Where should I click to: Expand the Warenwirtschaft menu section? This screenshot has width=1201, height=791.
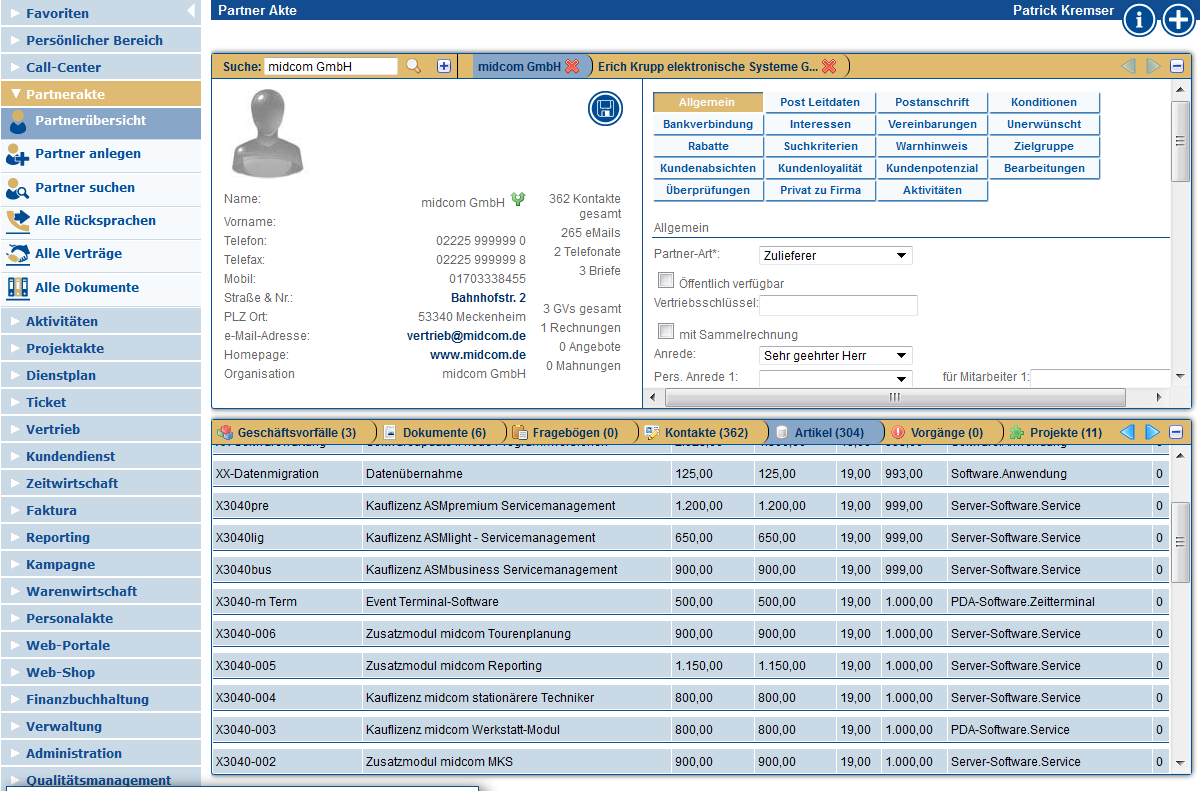81,591
